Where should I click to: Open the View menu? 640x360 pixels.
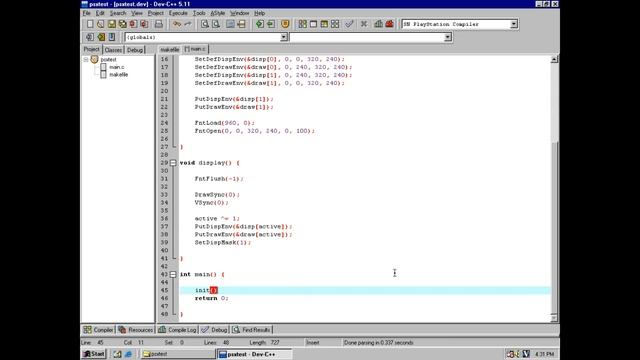pos(137,13)
